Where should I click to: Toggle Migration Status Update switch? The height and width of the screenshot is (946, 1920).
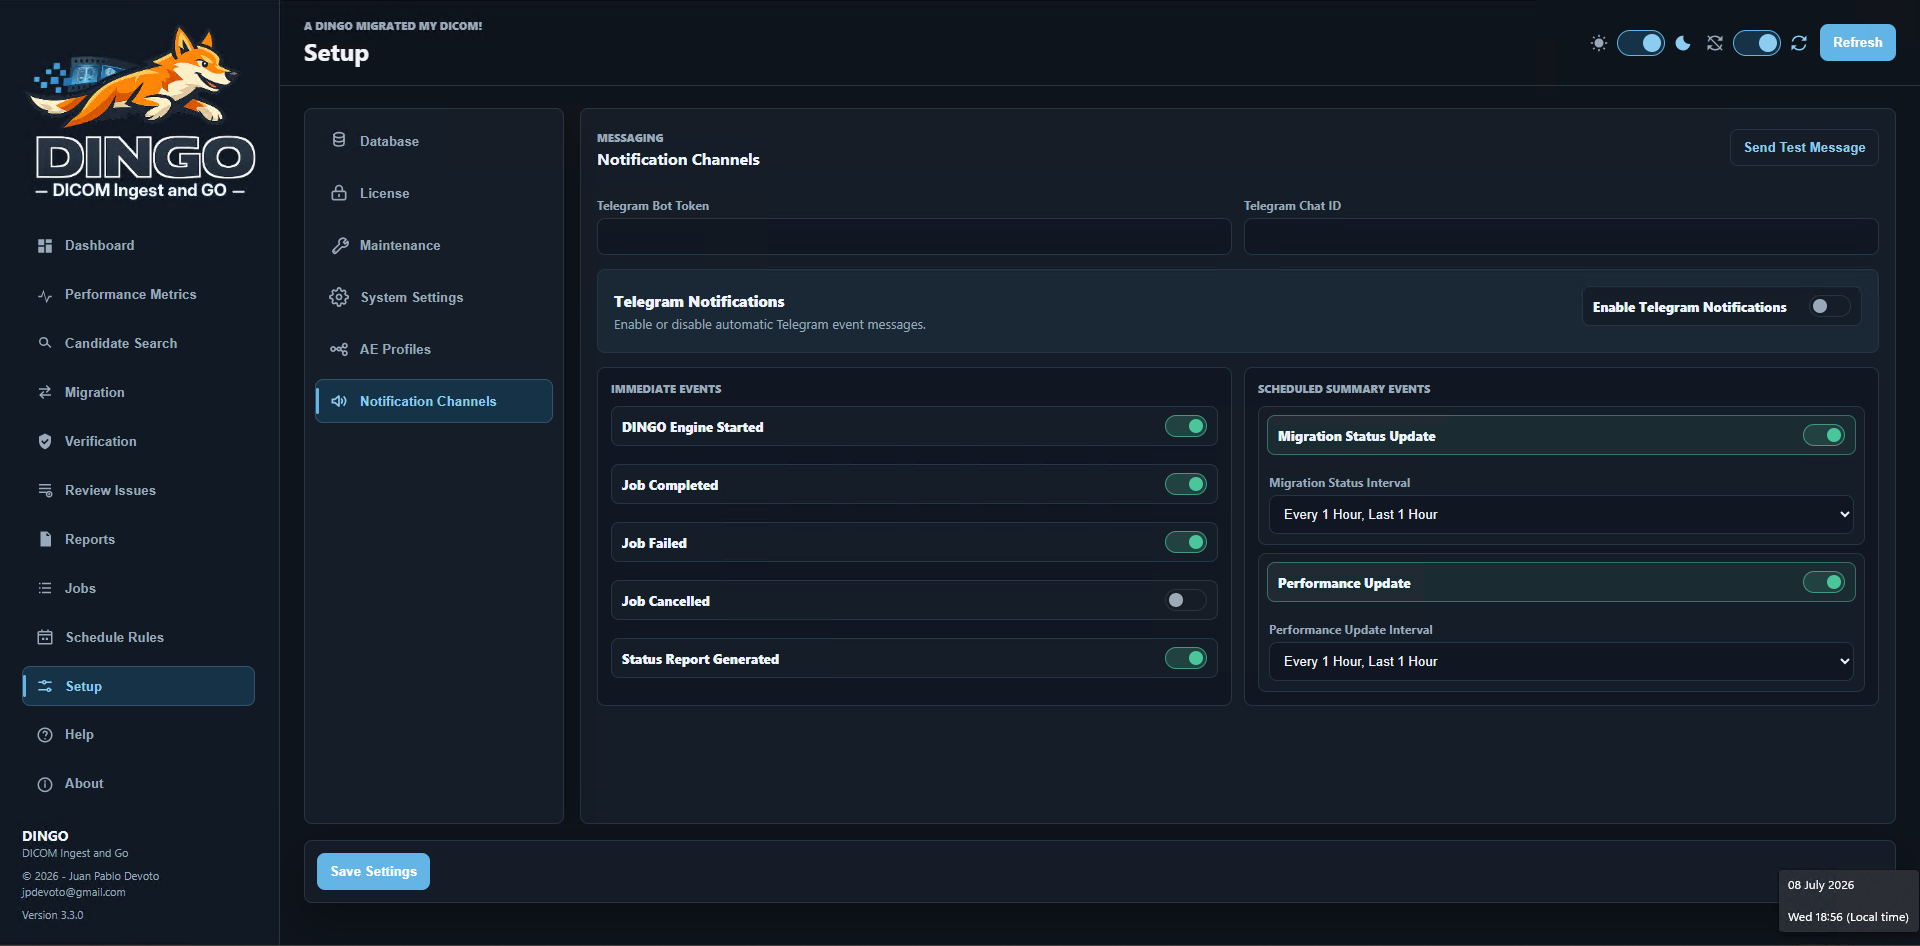(1824, 436)
